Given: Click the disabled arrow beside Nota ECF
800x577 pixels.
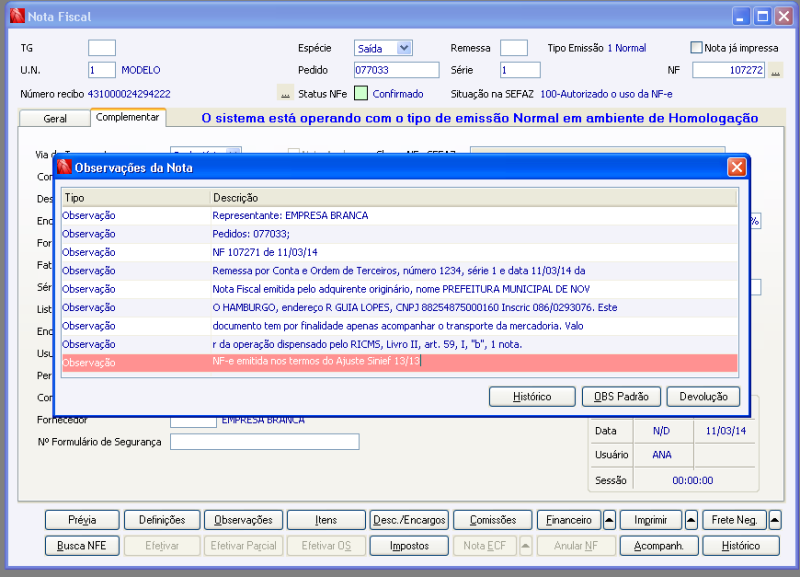Looking at the screenshot, I should tap(526, 546).
